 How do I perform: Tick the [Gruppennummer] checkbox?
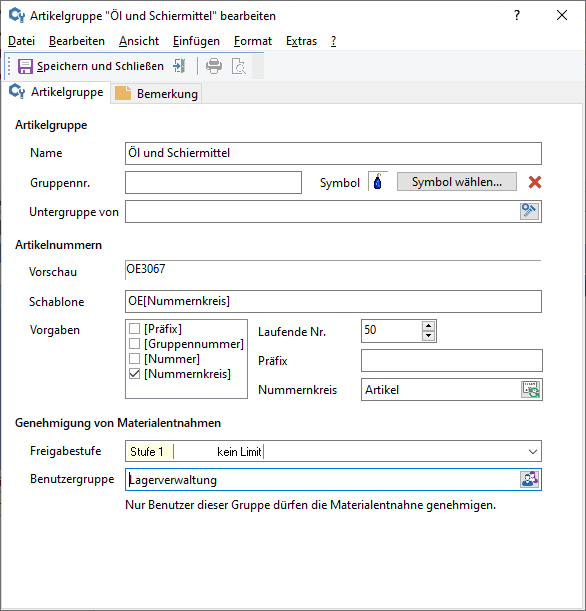tap(134, 344)
